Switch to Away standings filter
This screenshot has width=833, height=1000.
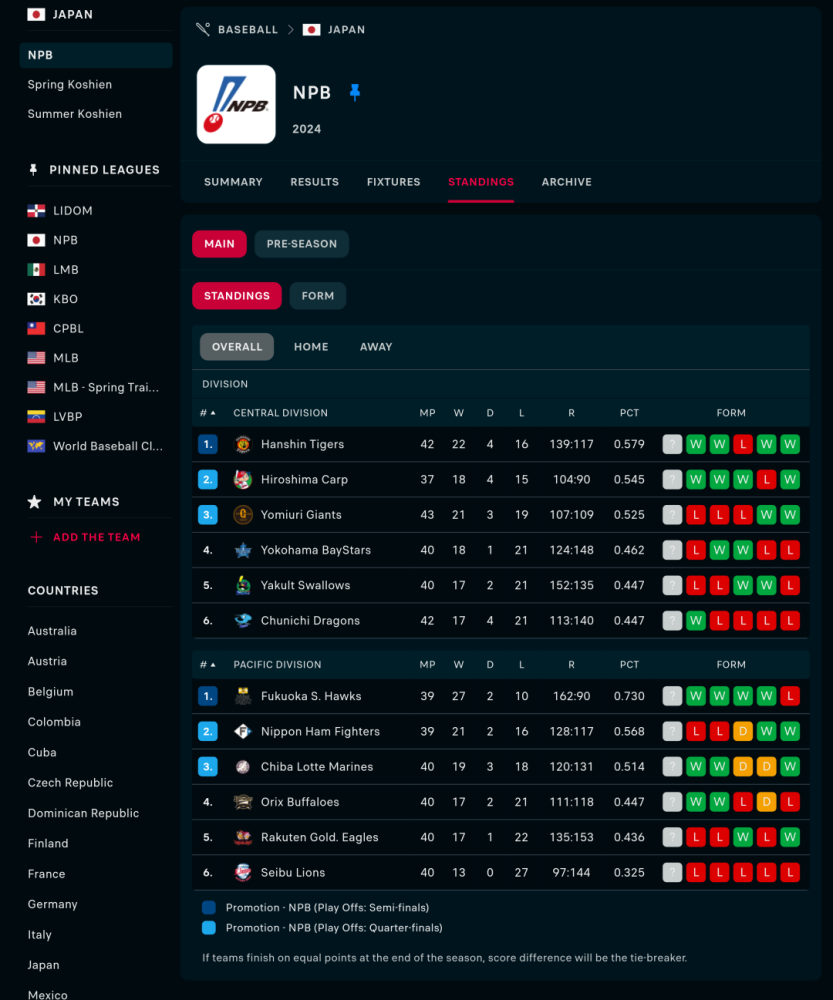tap(376, 347)
